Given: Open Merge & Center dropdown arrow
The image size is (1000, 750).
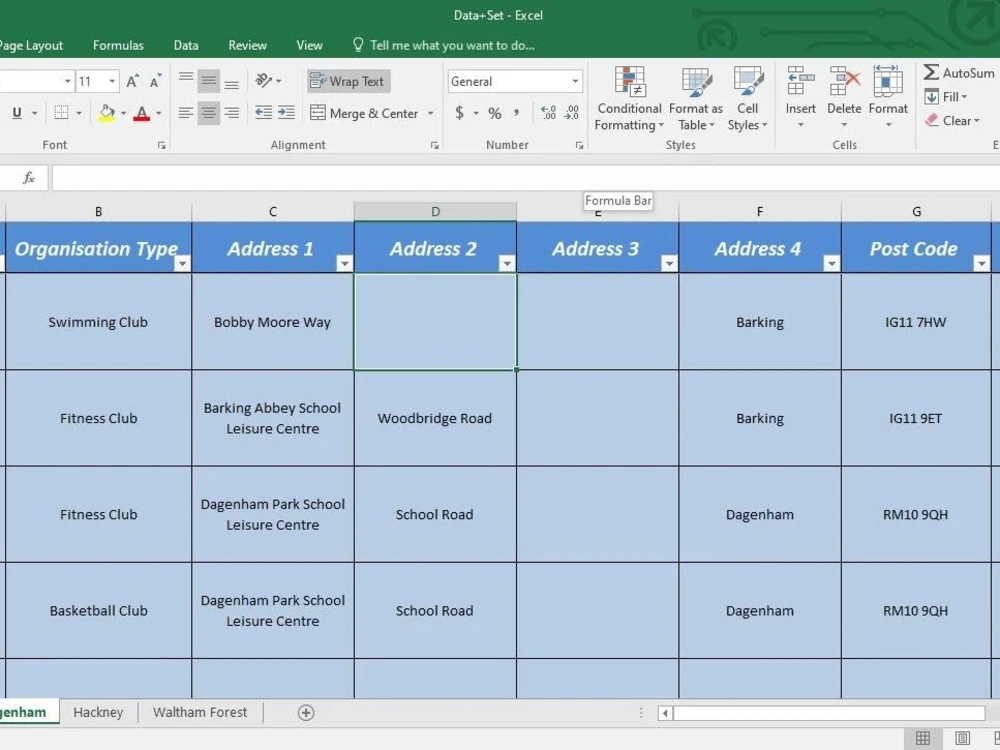Looking at the screenshot, I should click(431, 113).
